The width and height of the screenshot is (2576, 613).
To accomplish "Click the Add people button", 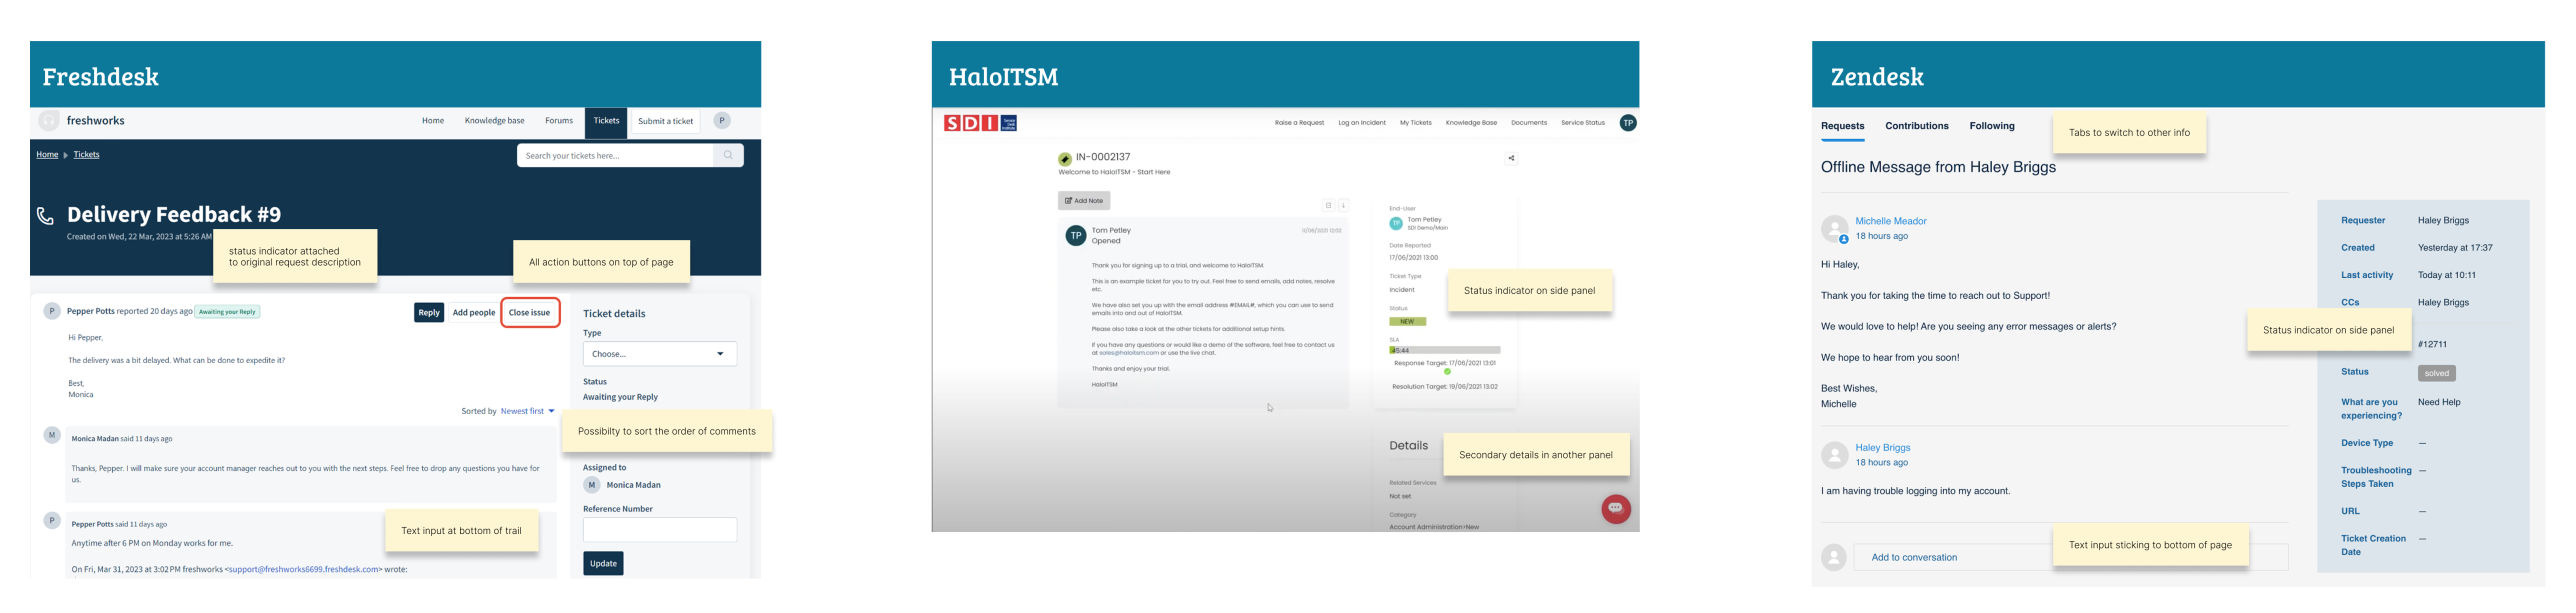I will point(474,312).
